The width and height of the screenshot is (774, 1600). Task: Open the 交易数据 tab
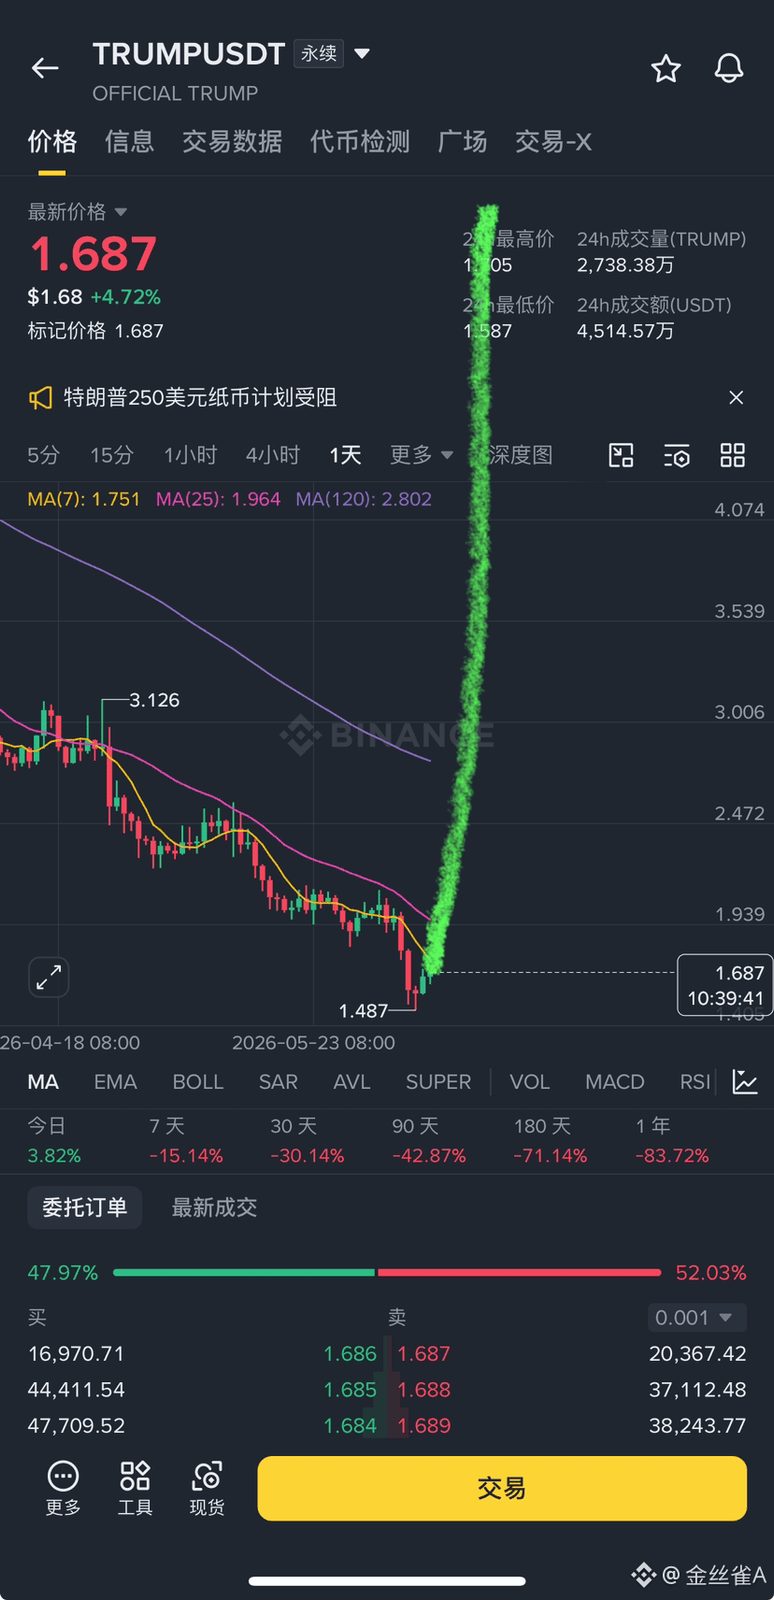coord(232,142)
